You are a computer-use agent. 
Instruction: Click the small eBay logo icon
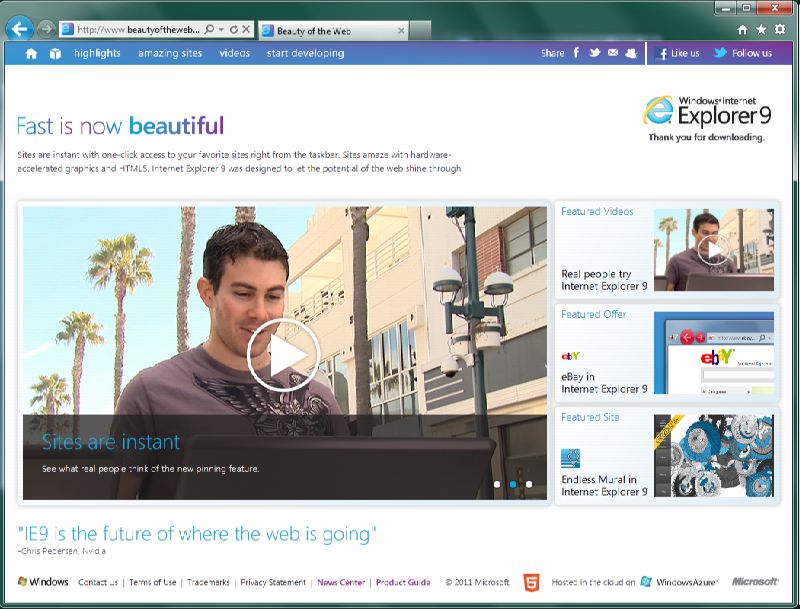(570, 356)
